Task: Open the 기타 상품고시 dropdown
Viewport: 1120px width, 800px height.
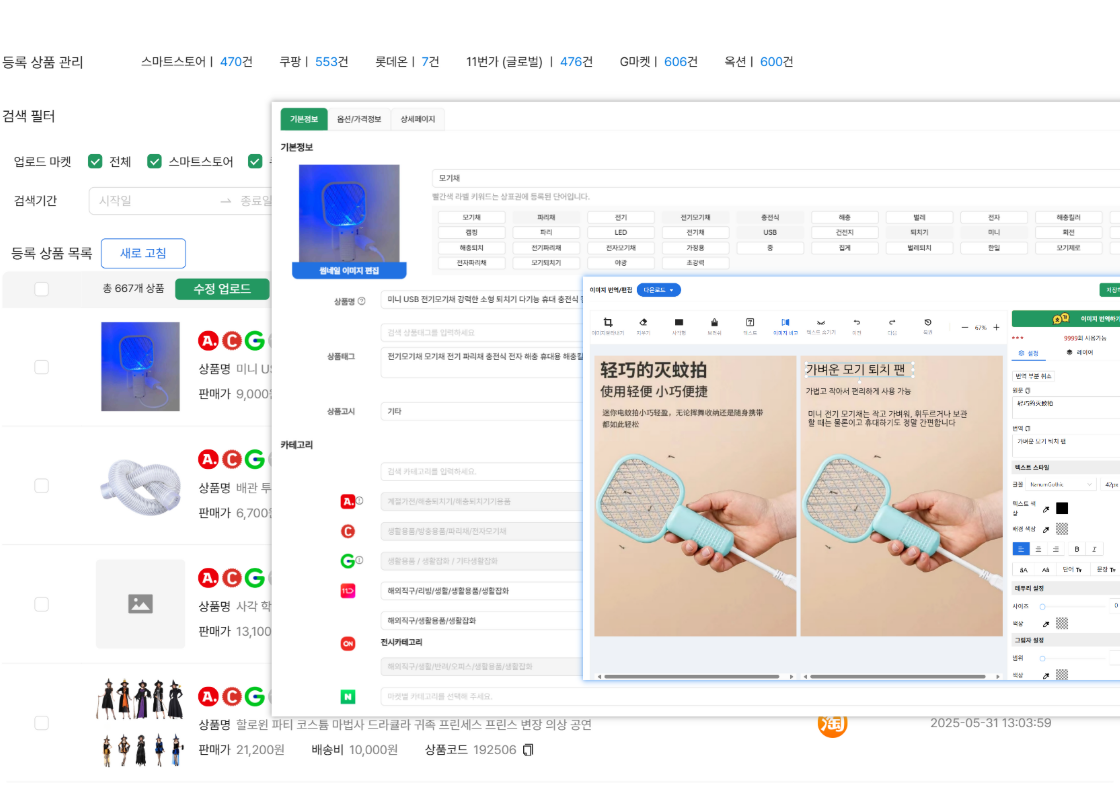Action: tap(480, 411)
